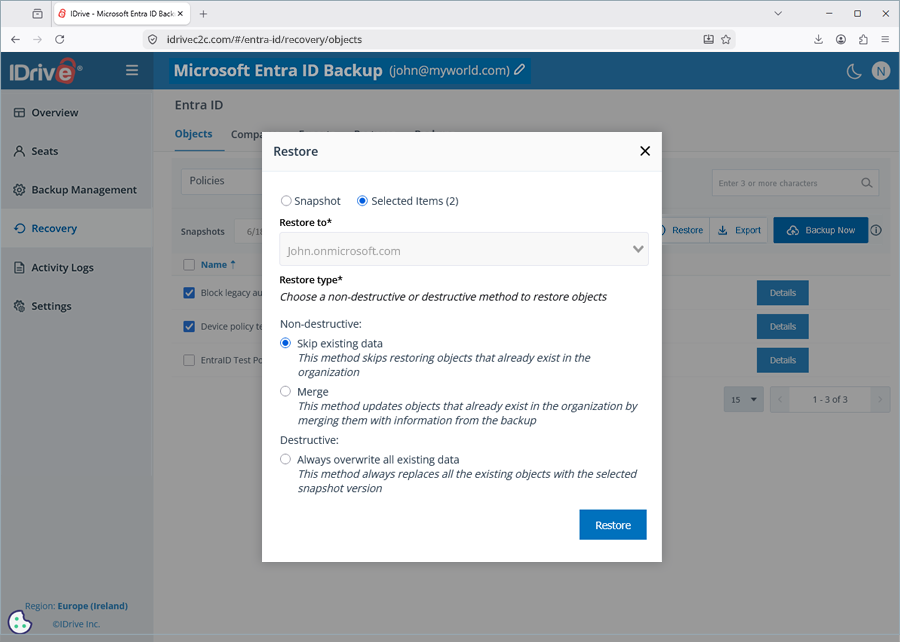The width and height of the screenshot is (900, 642).
Task: Click Restore in the background toolbar
Action: pyautogui.click(x=686, y=230)
